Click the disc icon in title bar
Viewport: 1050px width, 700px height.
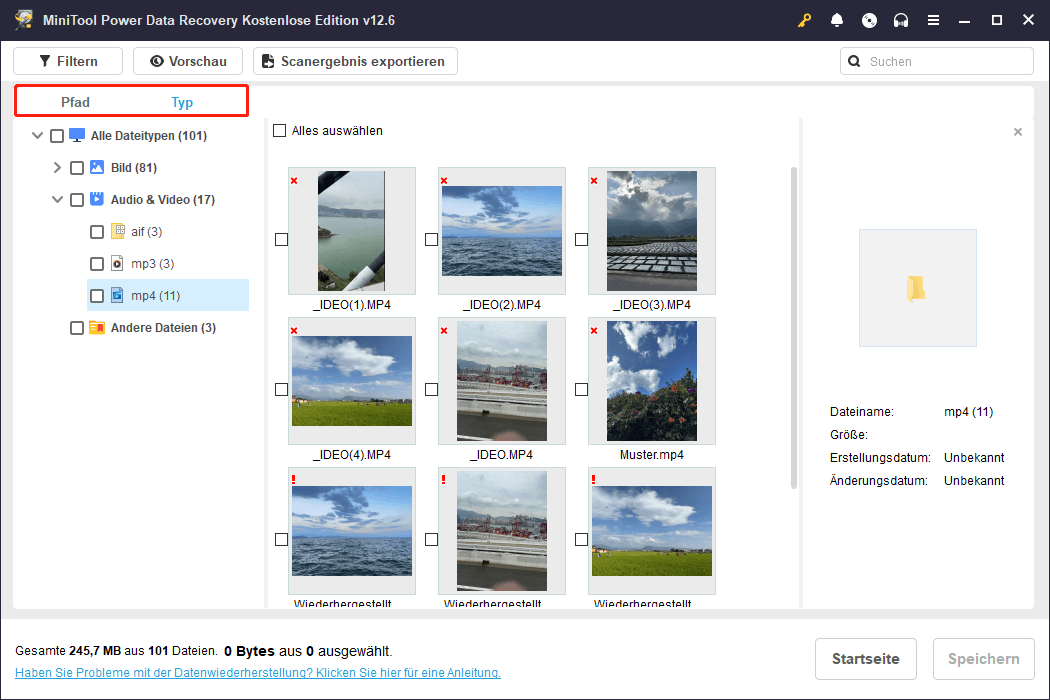click(869, 20)
